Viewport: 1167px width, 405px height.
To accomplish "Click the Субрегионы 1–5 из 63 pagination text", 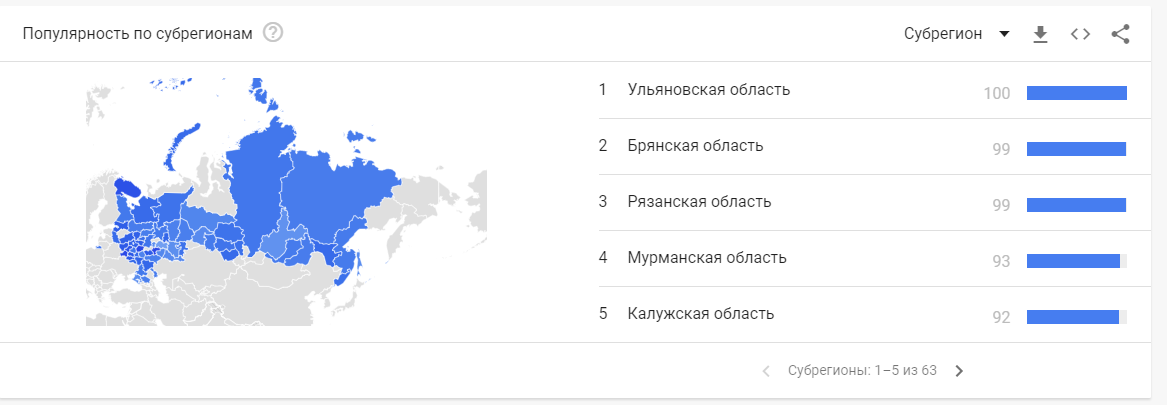I will 862,370.
